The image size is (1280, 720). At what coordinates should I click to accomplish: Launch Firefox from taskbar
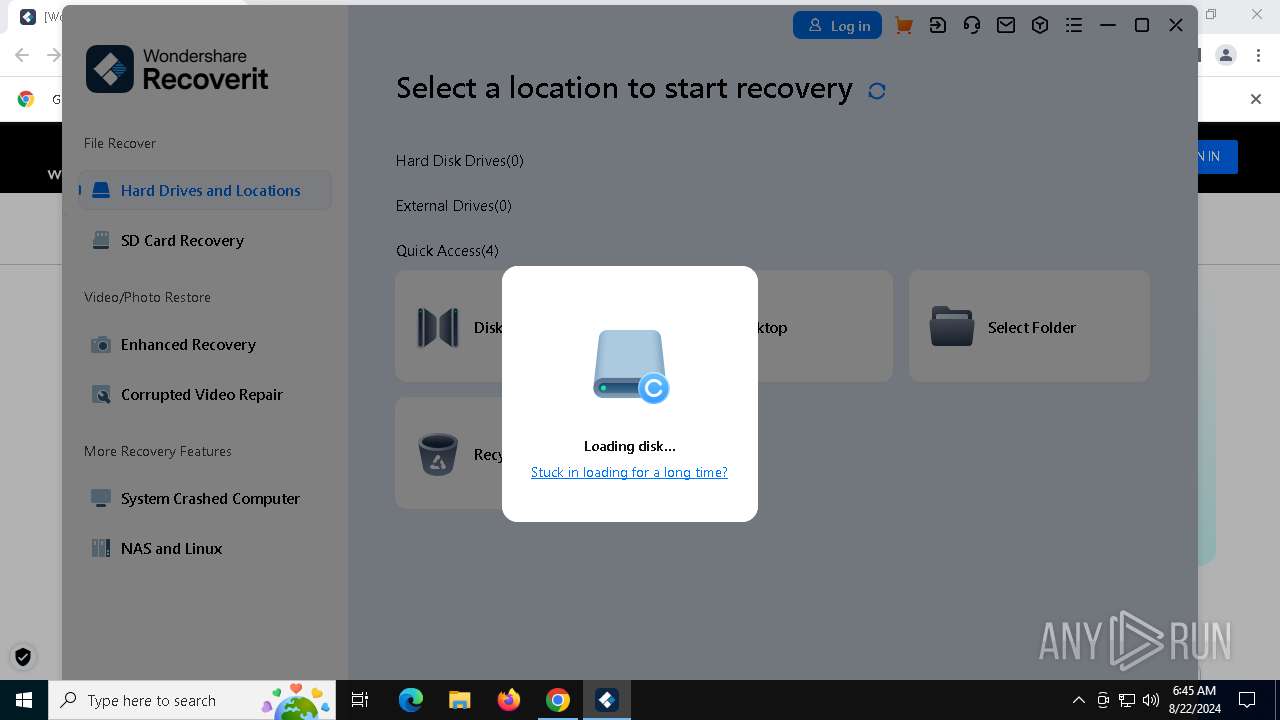(508, 700)
